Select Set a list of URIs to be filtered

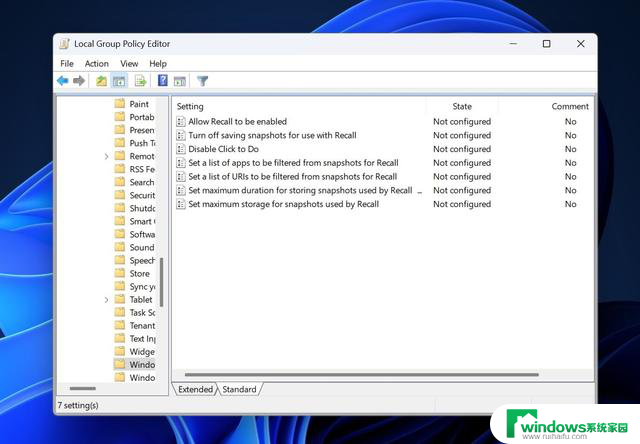coord(293,177)
